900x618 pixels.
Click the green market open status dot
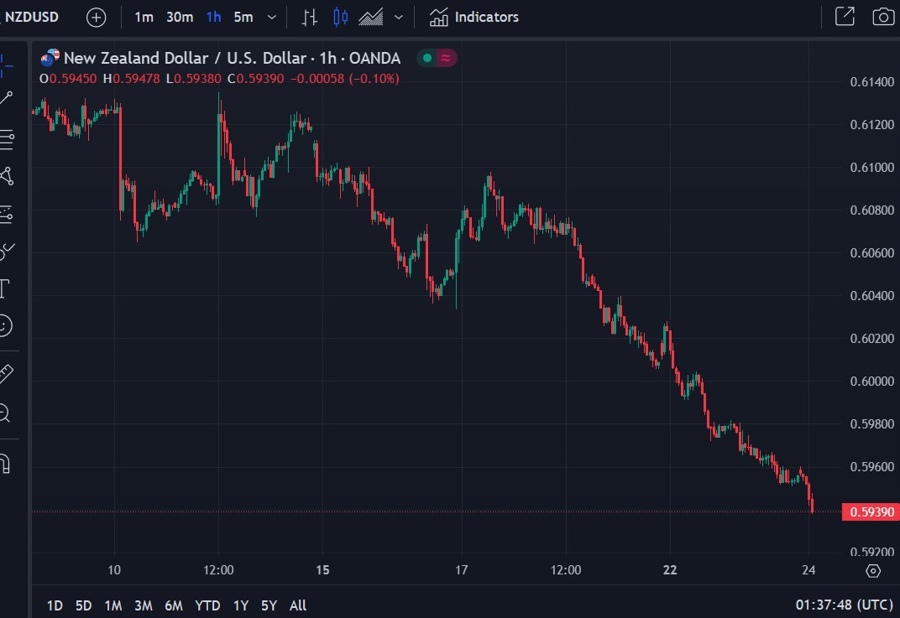[x=427, y=58]
